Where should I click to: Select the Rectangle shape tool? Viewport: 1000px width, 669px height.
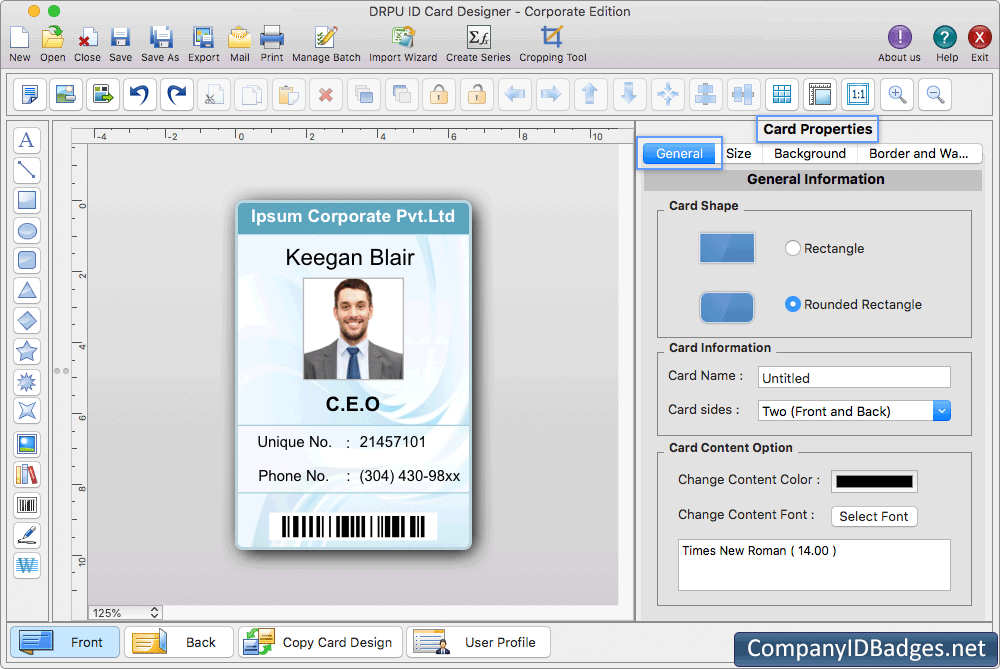(27, 200)
